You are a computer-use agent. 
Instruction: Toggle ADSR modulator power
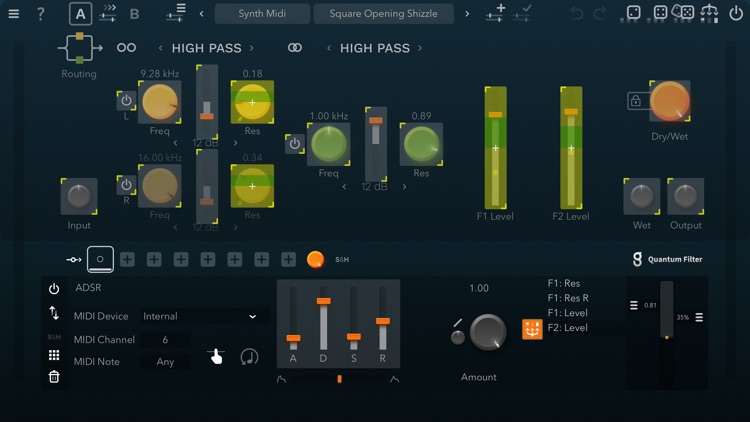click(54, 289)
